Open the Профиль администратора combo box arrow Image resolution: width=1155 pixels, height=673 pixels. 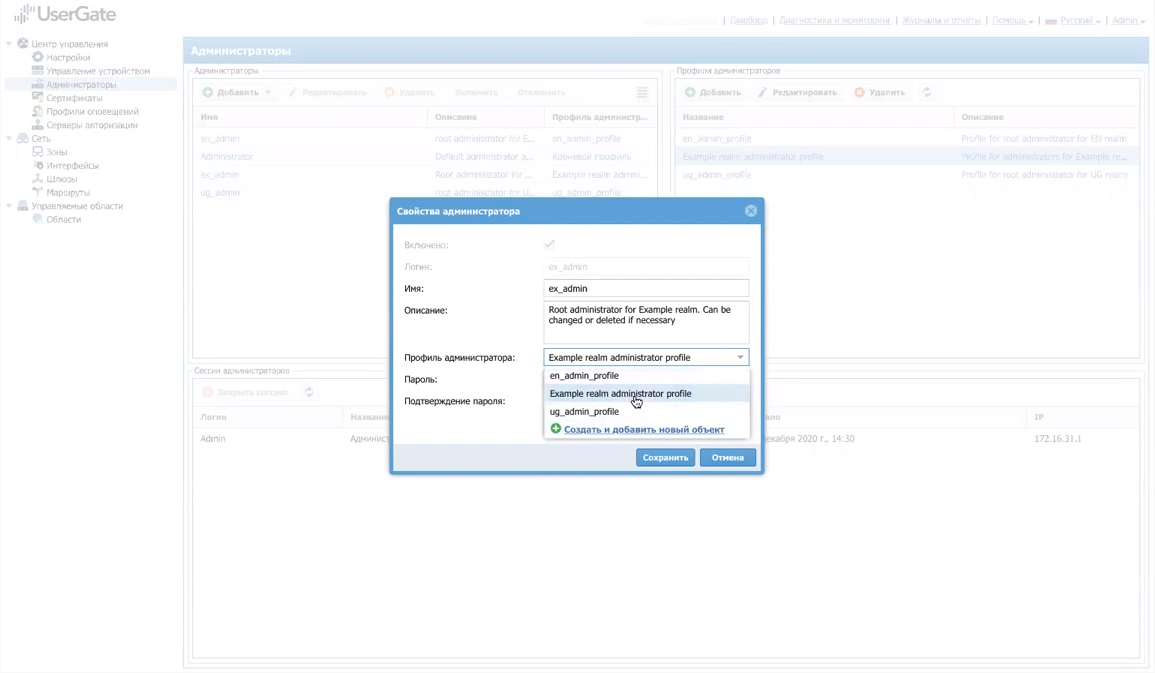740,357
